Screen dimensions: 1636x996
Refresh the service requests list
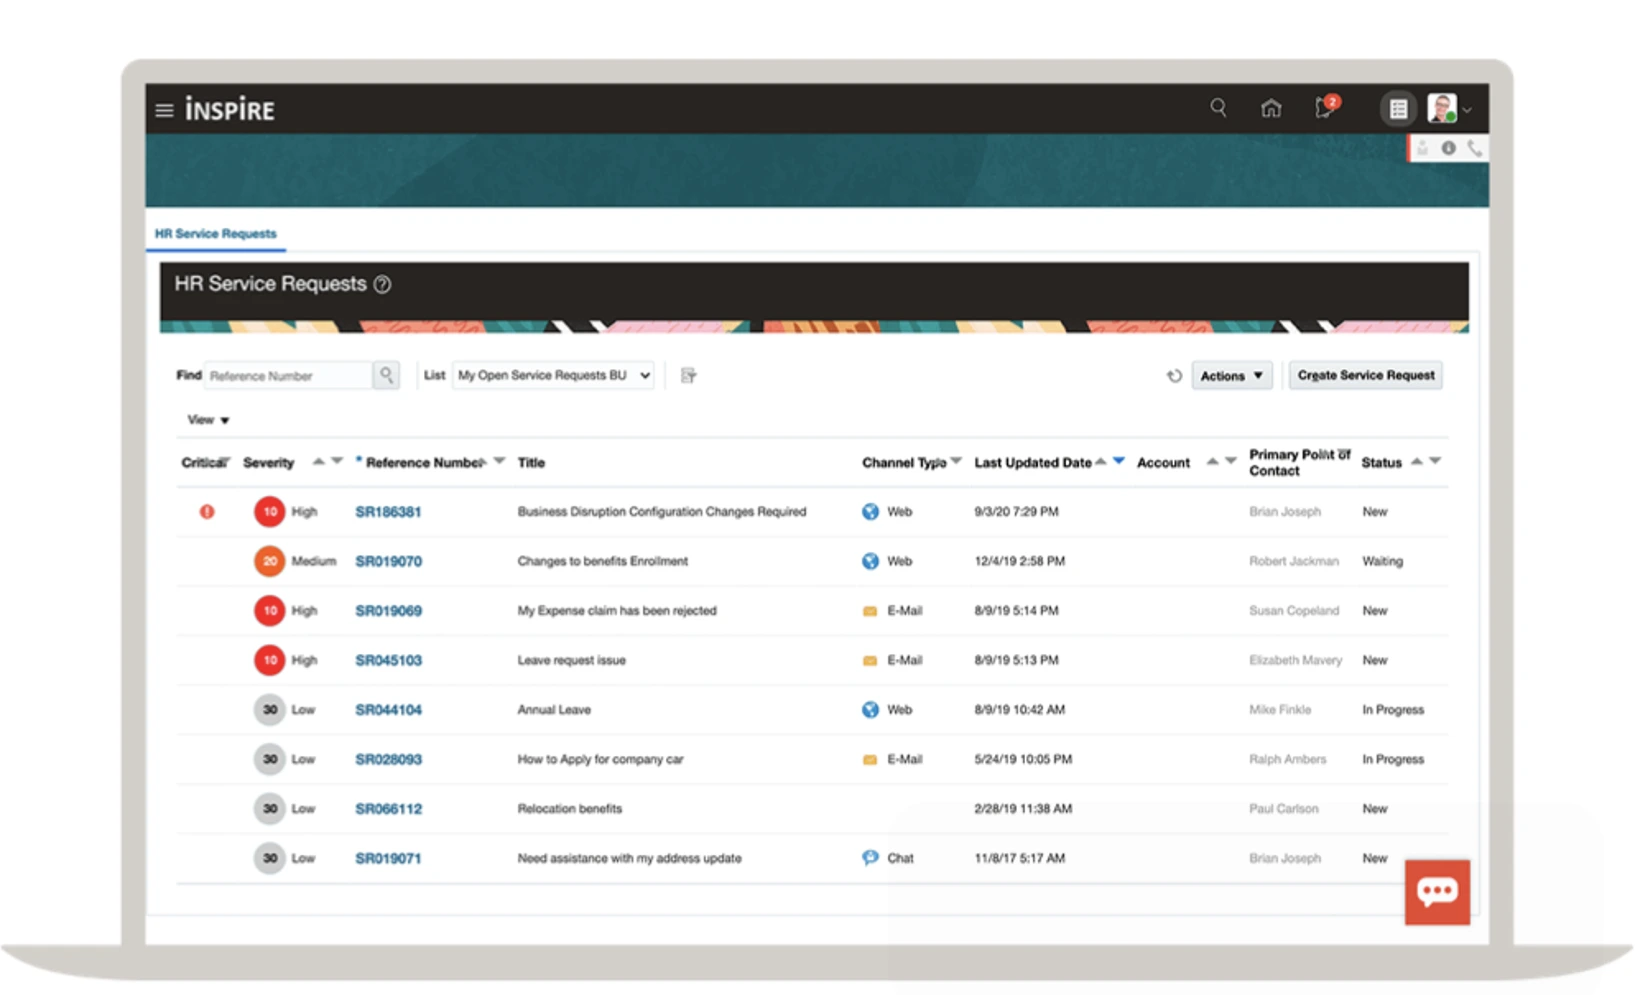pyautogui.click(x=1174, y=376)
